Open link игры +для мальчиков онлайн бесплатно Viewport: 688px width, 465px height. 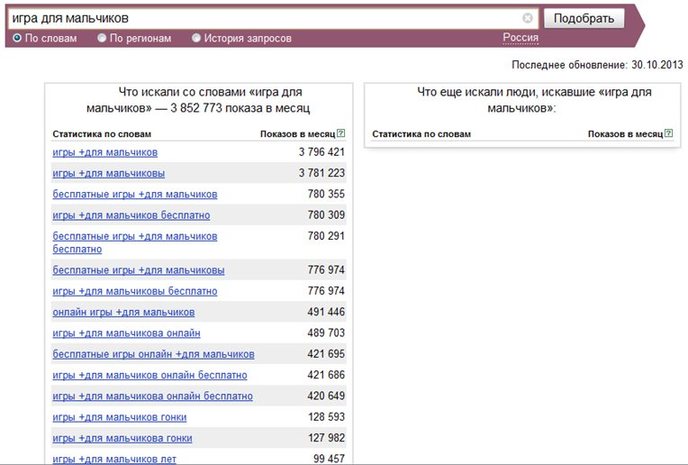click(x=150, y=376)
